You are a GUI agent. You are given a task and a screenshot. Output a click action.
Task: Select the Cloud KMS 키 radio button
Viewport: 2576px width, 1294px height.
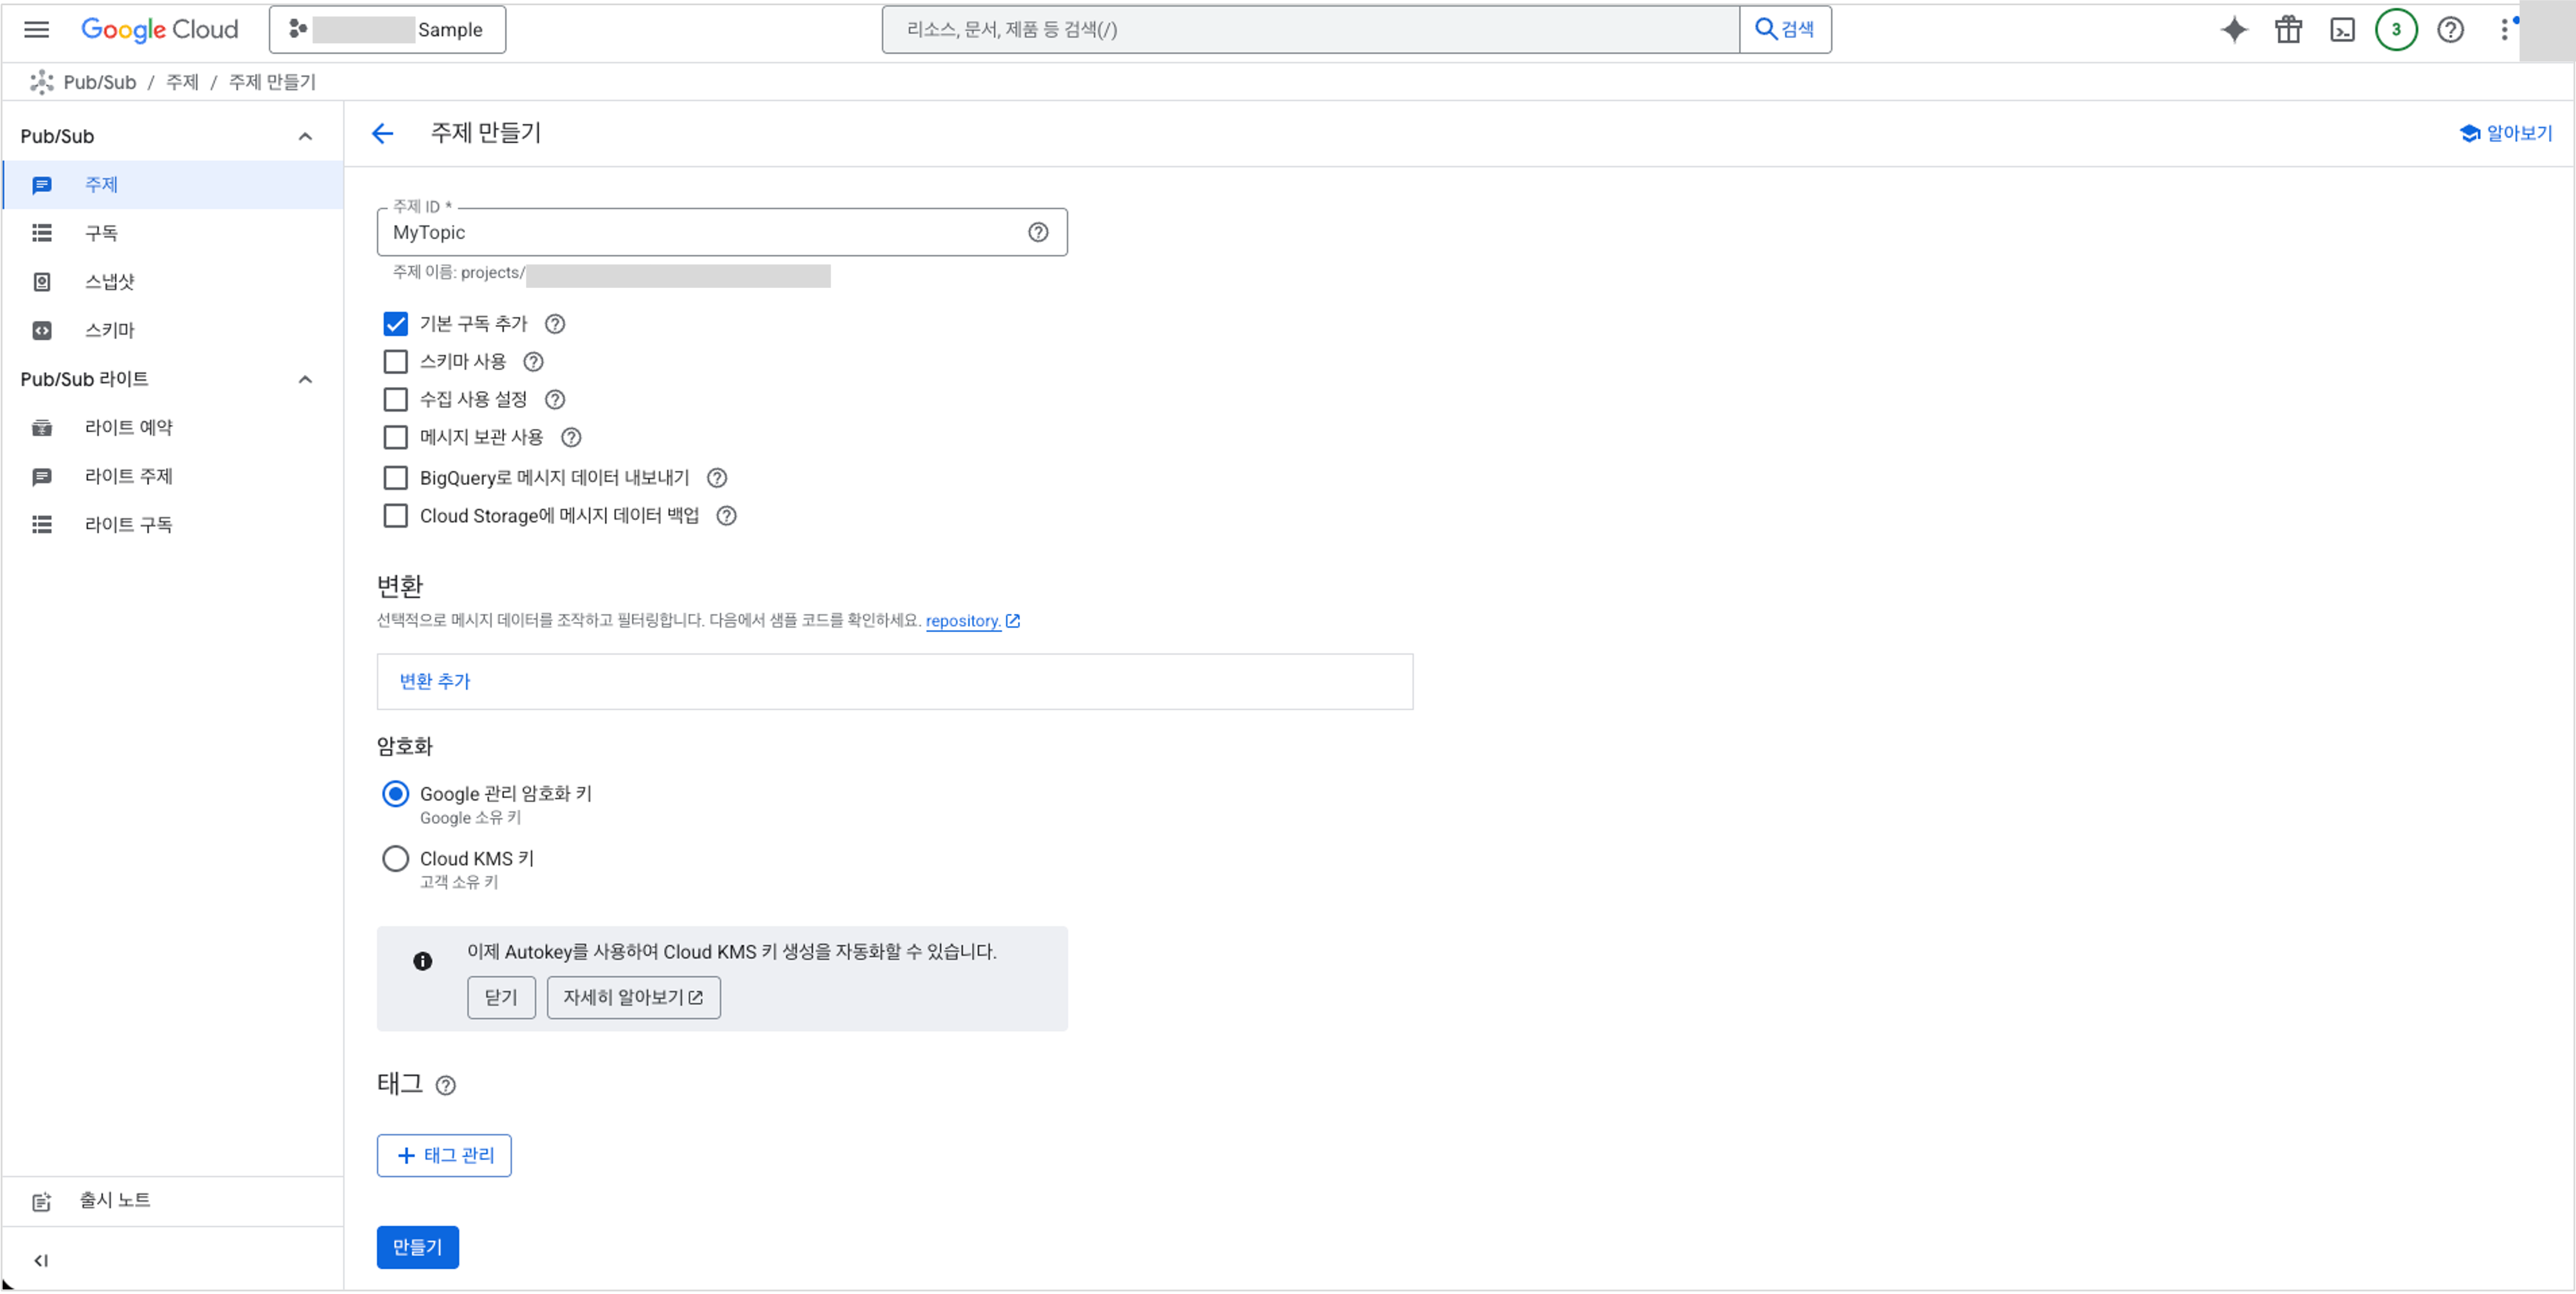395,858
